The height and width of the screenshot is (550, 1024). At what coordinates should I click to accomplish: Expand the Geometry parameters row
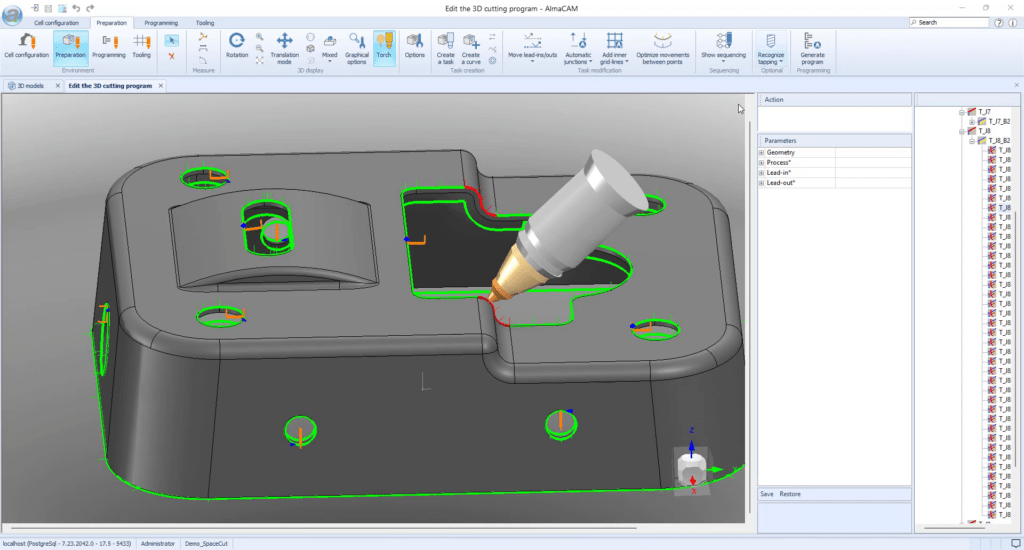(x=762, y=152)
